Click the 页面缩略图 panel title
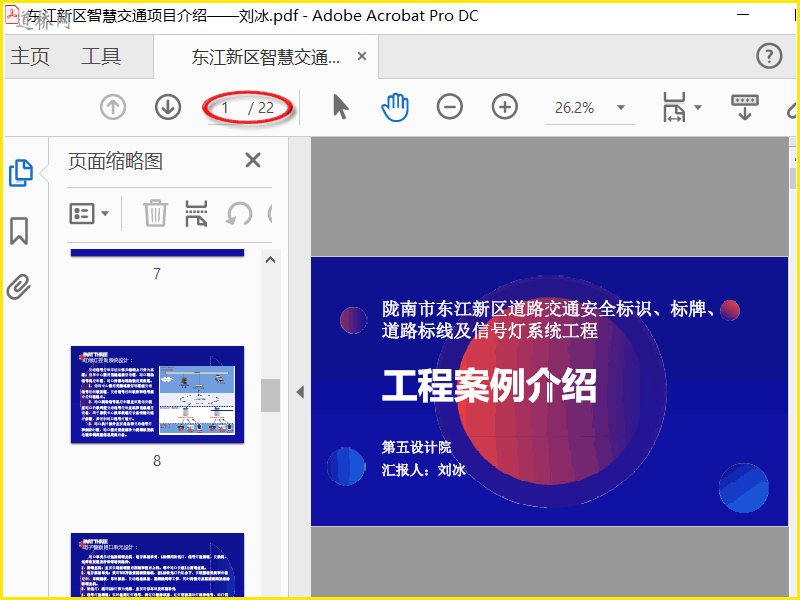The image size is (800, 600). [115, 162]
